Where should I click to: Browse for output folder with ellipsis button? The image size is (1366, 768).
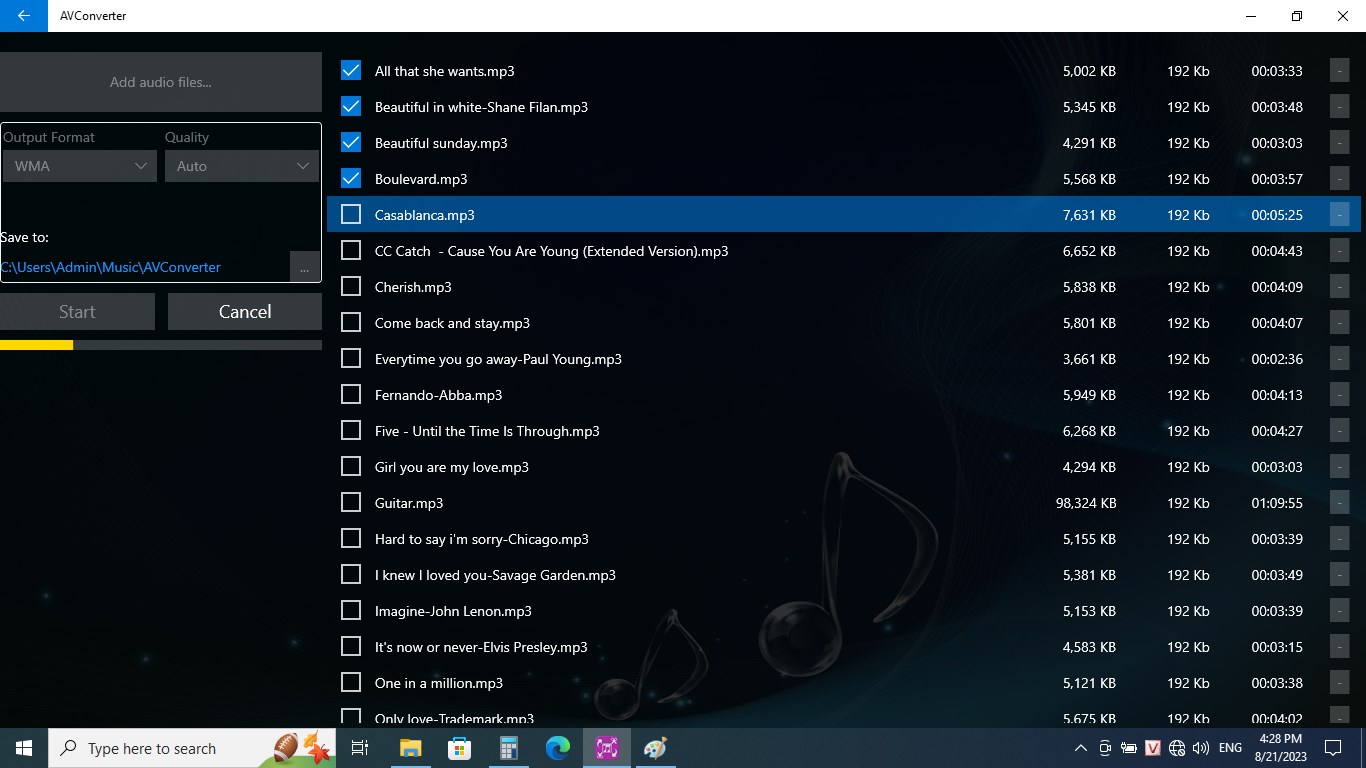(x=305, y=267)
